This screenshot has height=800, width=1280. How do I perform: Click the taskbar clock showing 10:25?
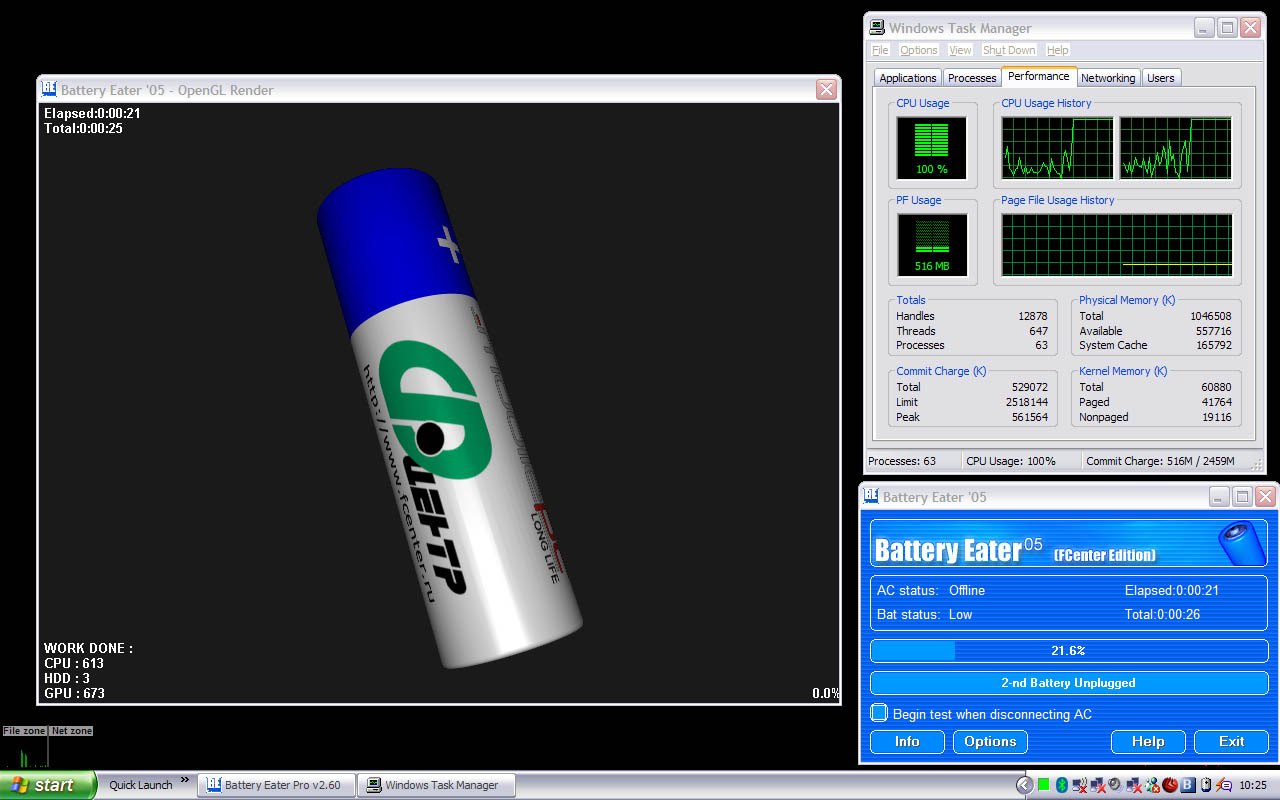pyautogui.click(x=1253, y=785)
